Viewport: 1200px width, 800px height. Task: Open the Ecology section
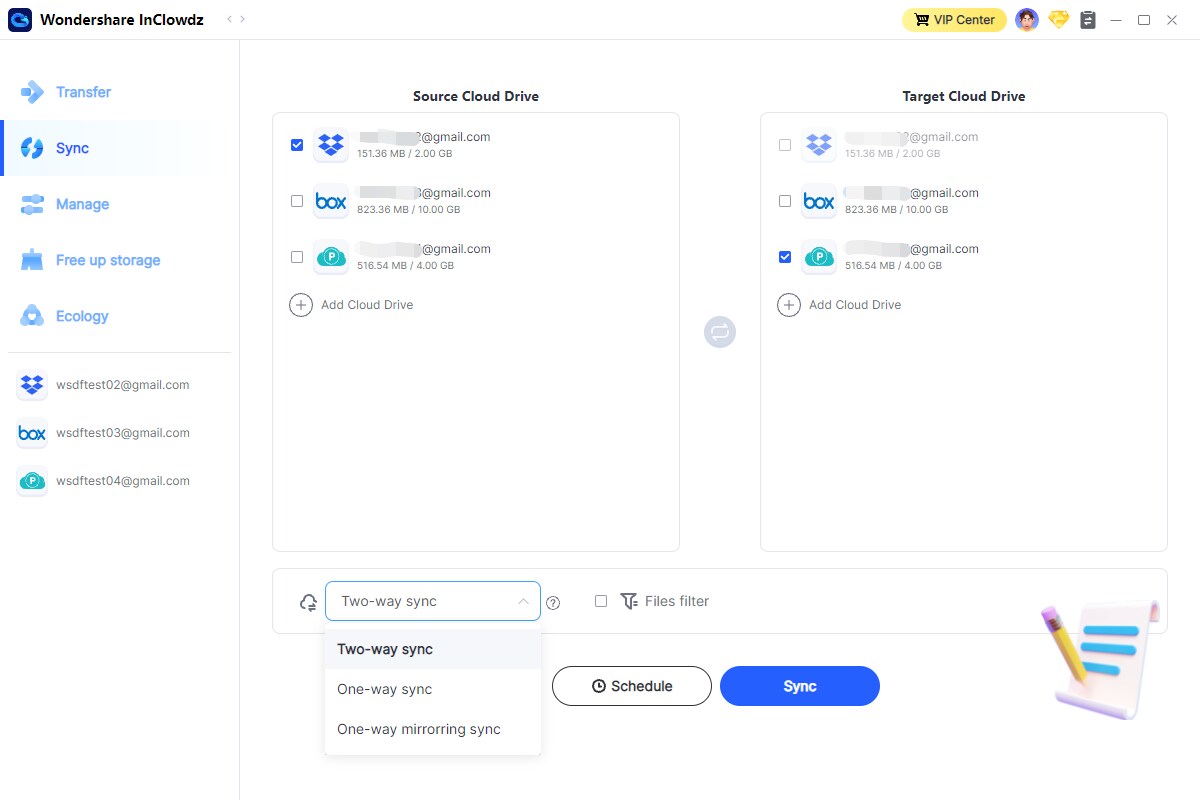tap(84, 316)
